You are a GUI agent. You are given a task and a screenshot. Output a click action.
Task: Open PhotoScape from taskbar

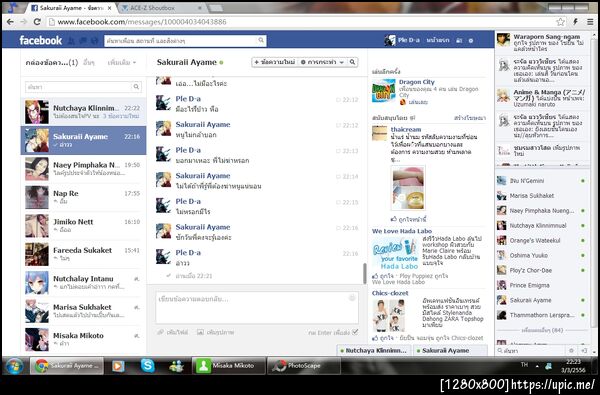tap(303, 366)
